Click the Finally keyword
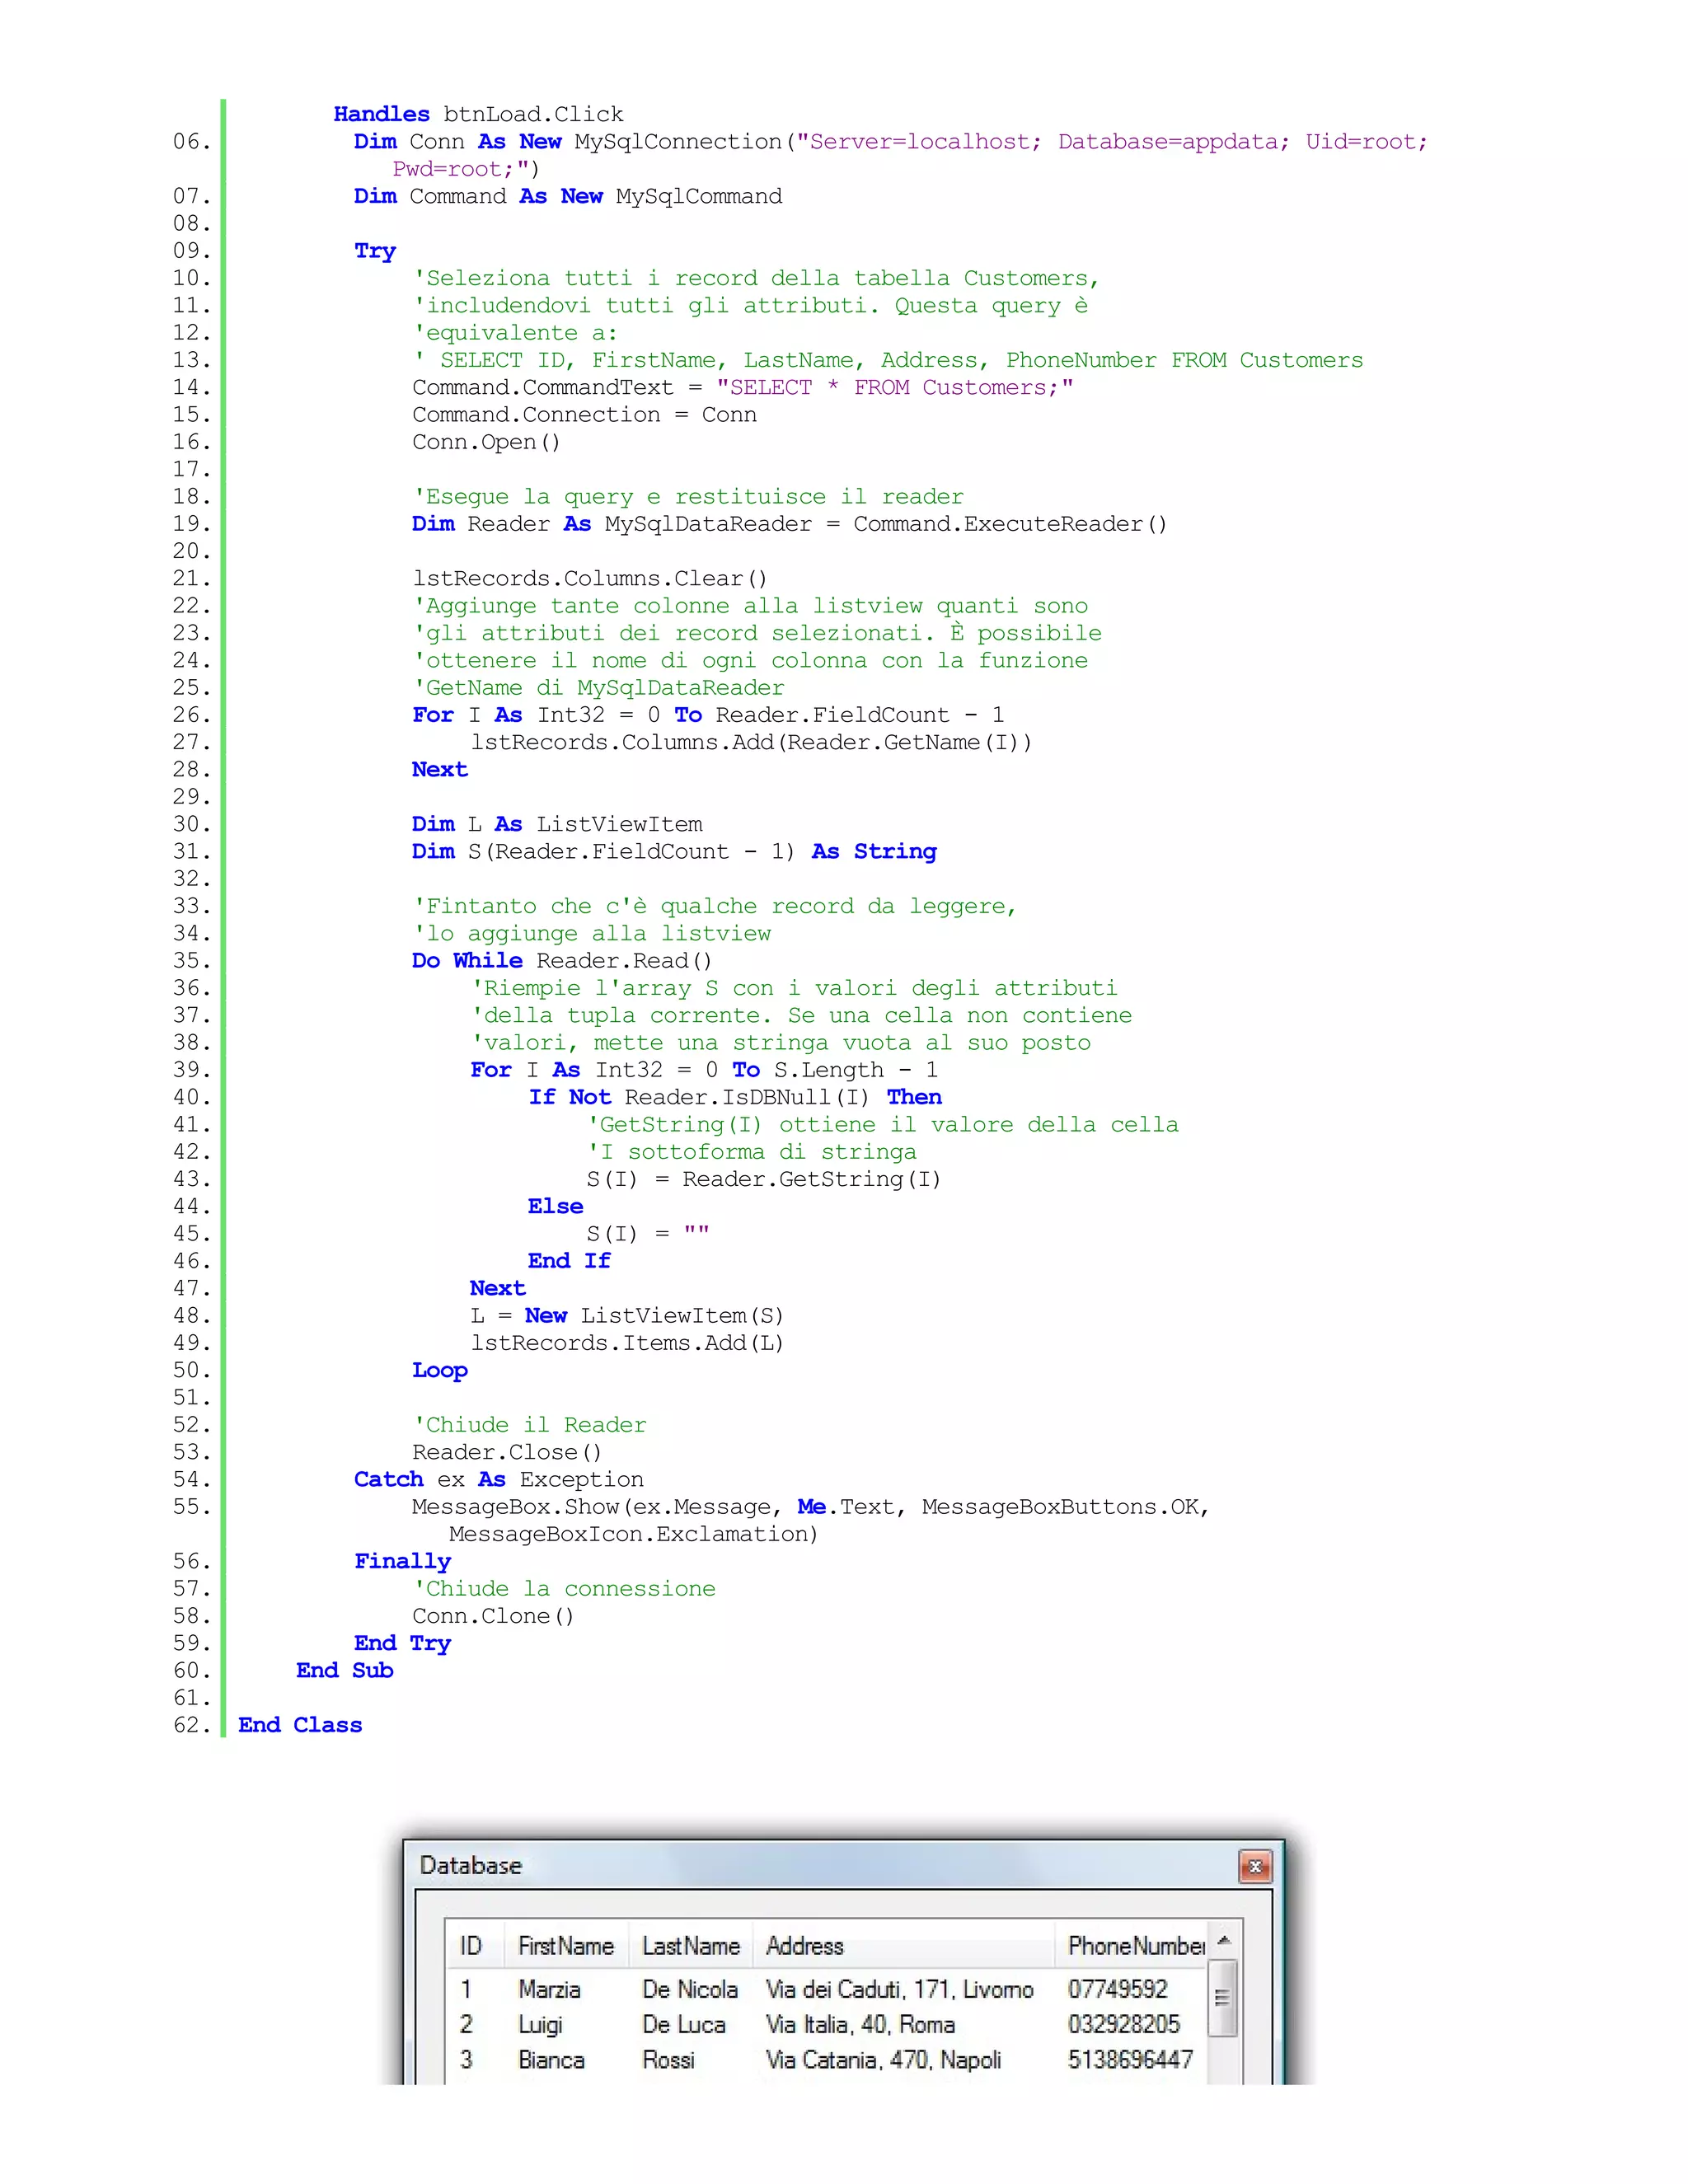Image resolution: width=1688 pixels, height=2184 pixels. [402, 1562]
